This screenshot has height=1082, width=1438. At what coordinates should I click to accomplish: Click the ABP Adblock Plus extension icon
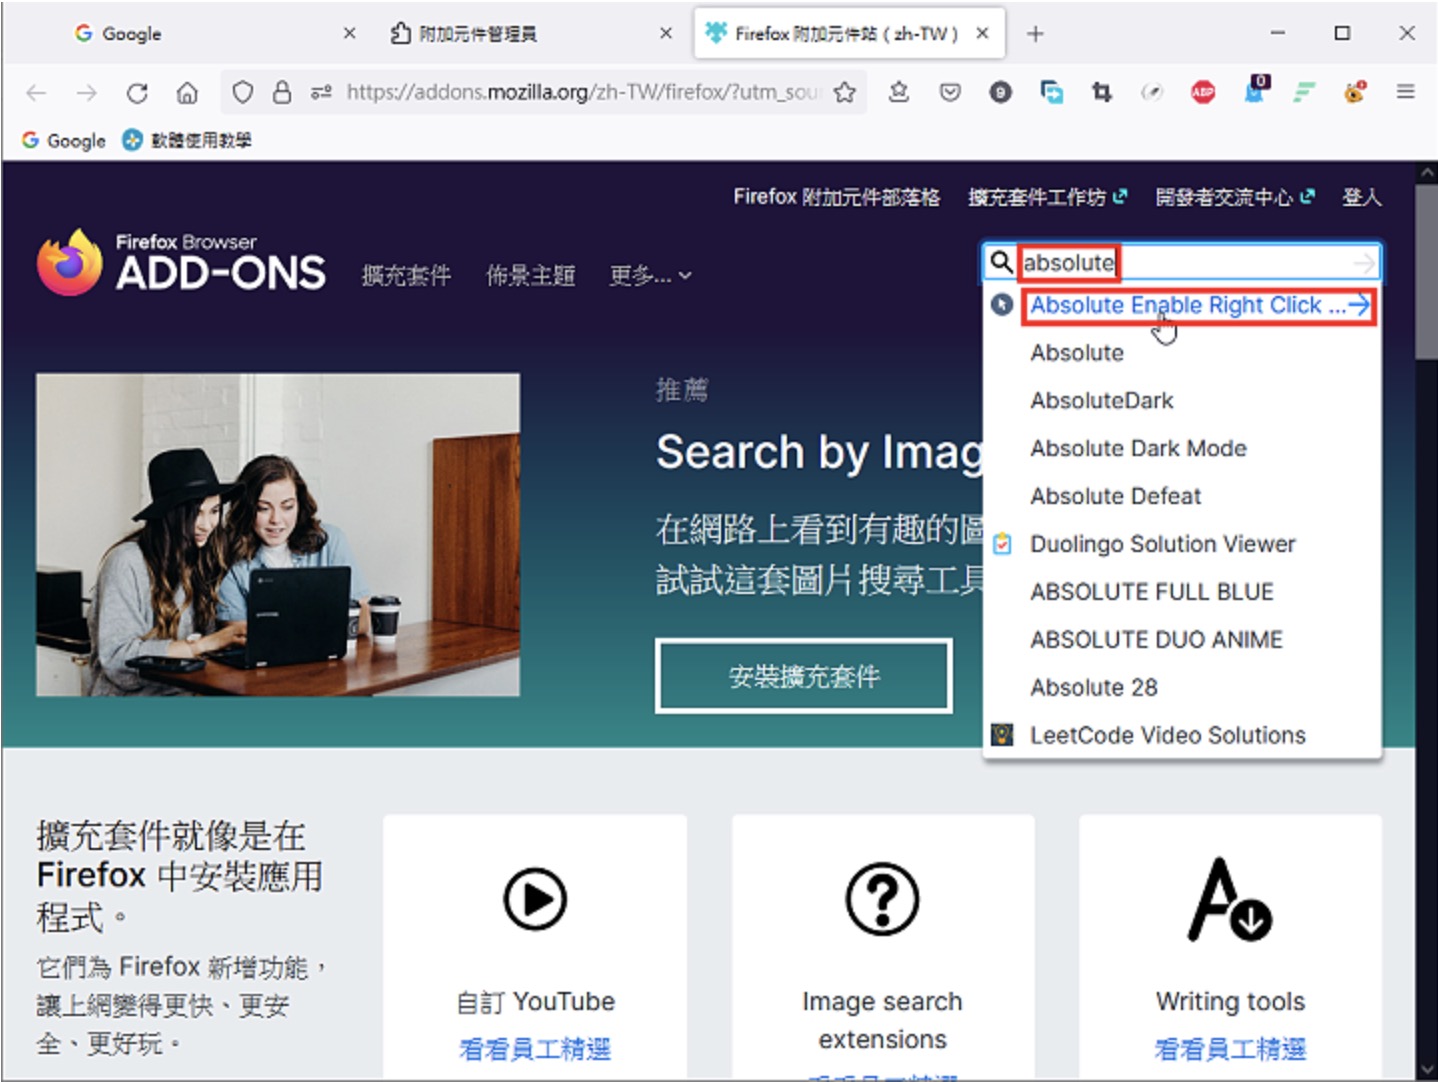[x=1203, y=93]
